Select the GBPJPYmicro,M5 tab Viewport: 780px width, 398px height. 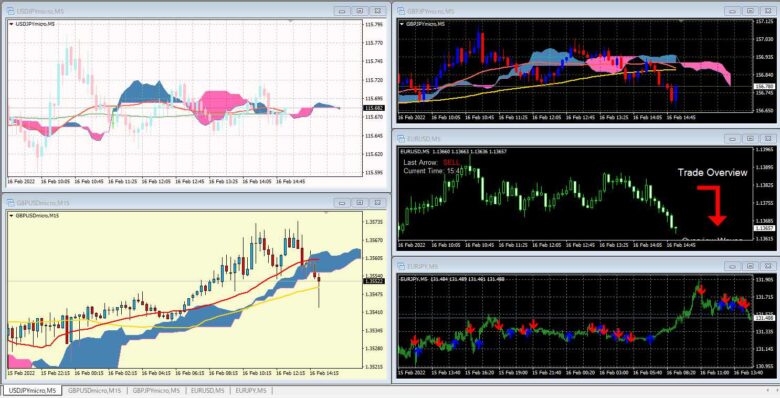coord(156,391)
